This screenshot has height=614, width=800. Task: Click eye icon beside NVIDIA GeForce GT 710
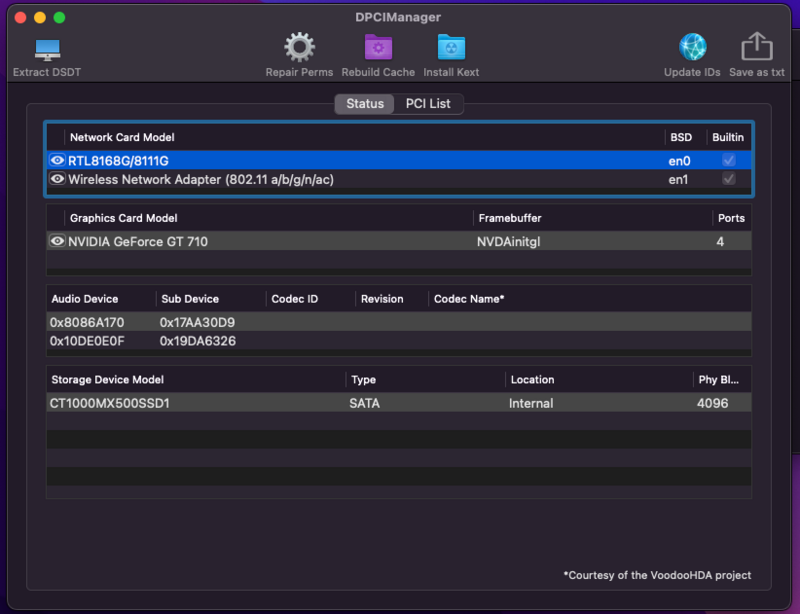coord(58,241)
